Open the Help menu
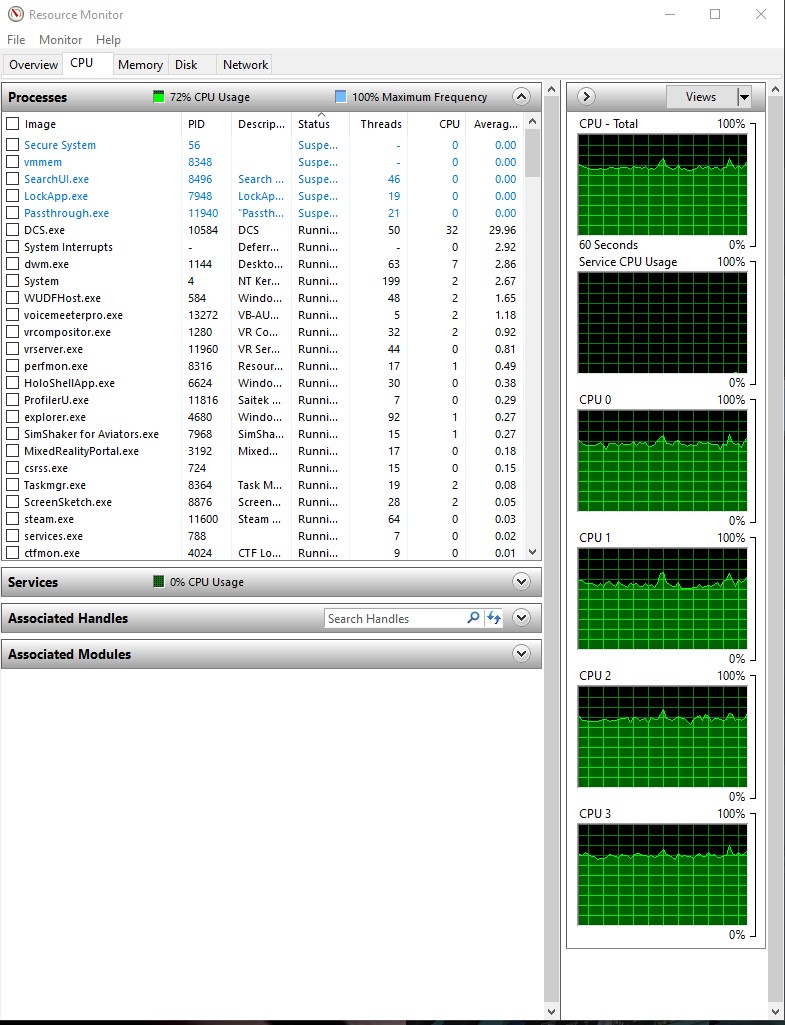785x1025 pixels. point(108,40)
